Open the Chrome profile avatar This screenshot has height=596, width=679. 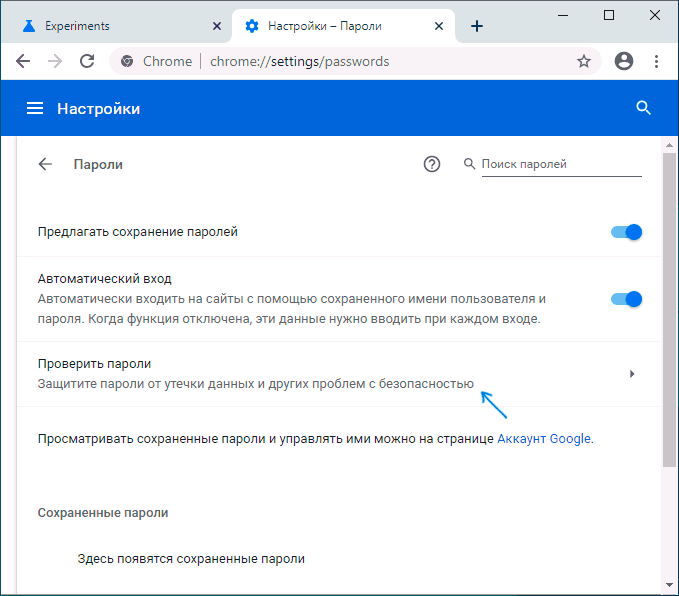624,61
